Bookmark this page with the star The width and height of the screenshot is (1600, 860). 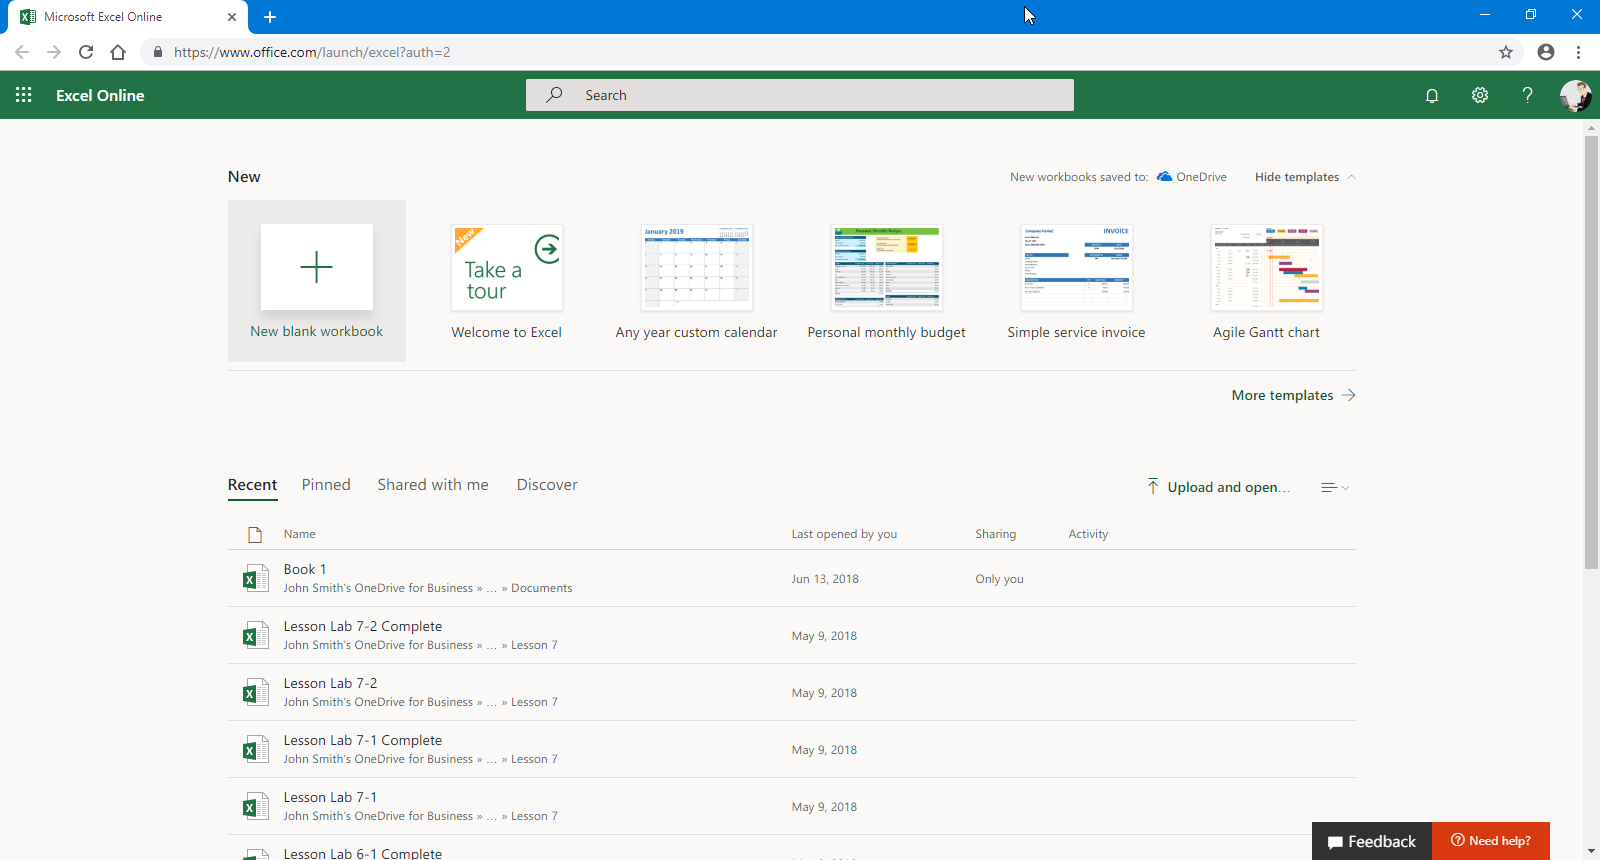point(1506,52)
